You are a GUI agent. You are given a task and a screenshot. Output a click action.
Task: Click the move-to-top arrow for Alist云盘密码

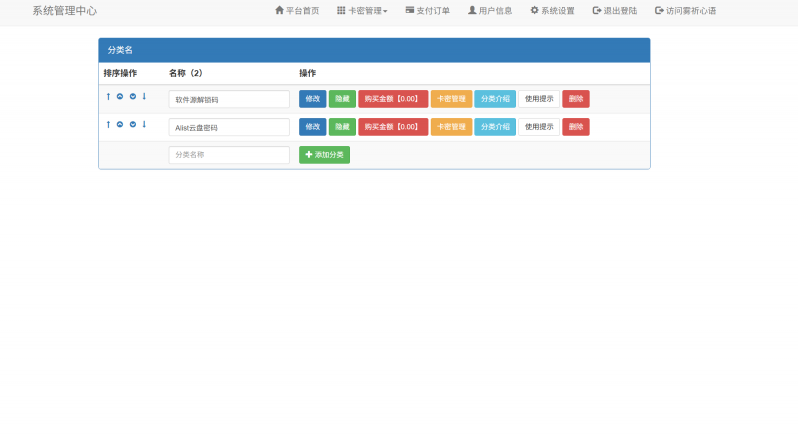click(108, 125)
